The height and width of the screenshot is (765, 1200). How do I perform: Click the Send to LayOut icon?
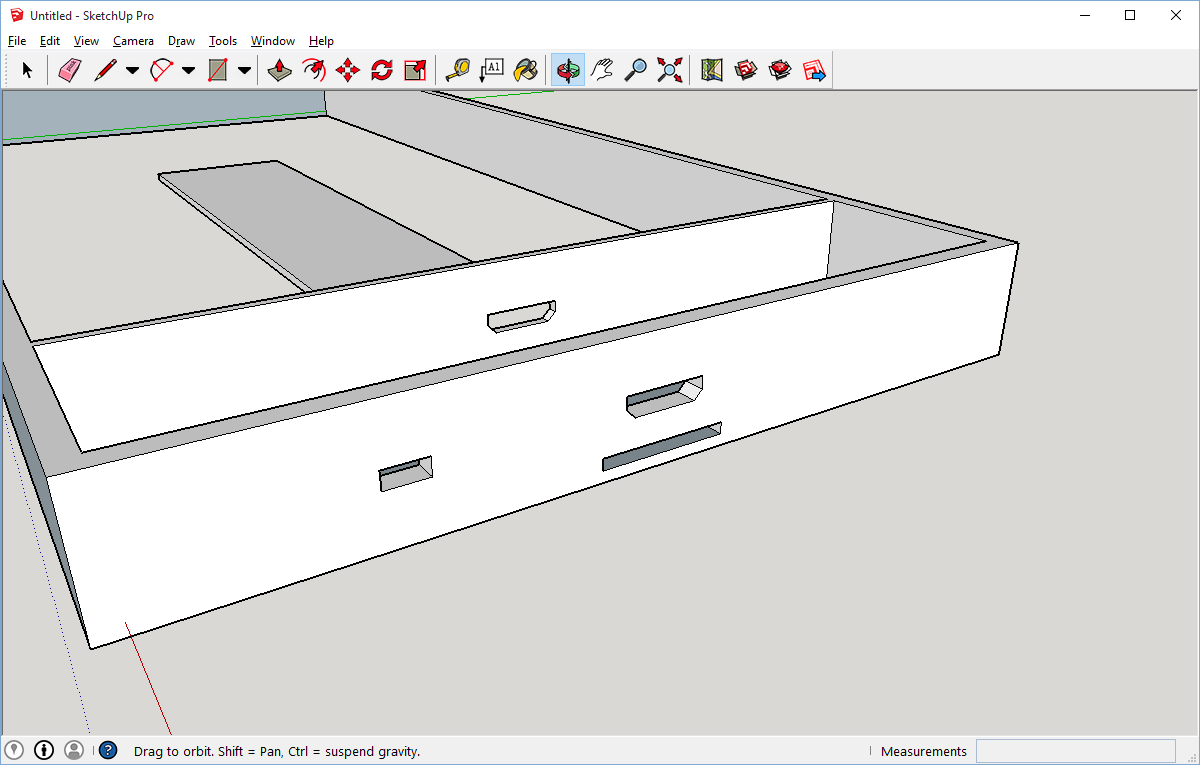(x=814, y=70)
